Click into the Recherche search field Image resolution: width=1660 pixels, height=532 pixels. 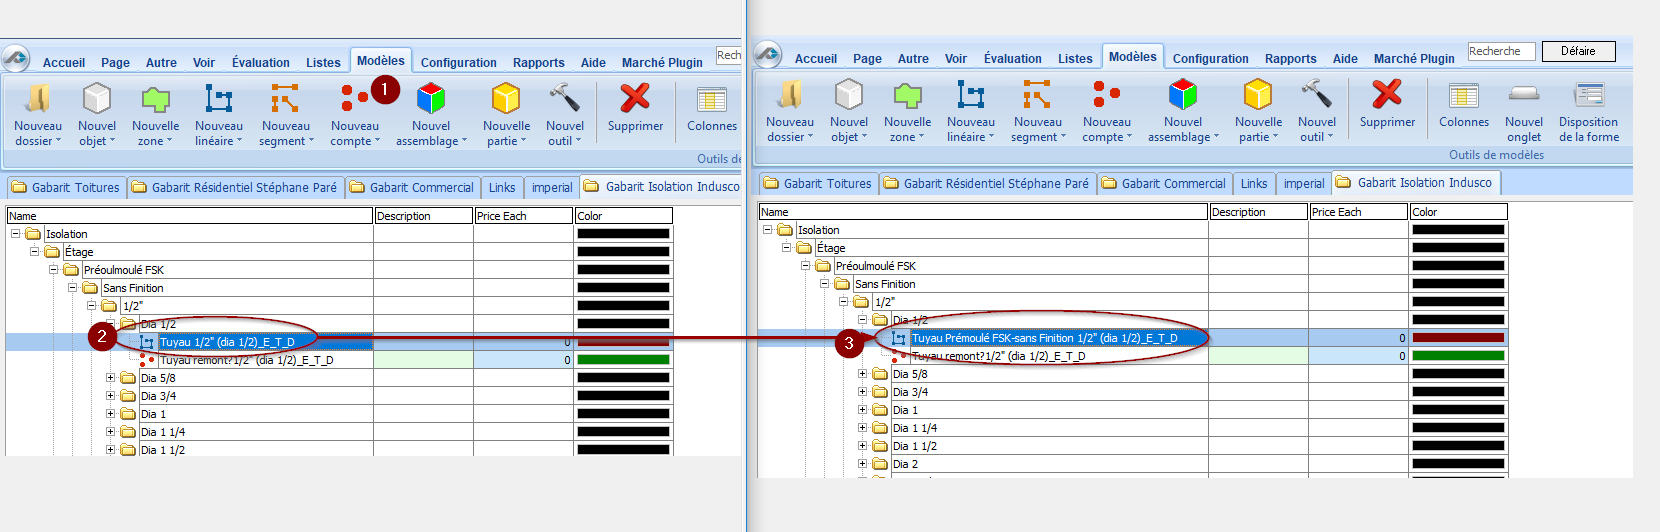[1500, 51]
